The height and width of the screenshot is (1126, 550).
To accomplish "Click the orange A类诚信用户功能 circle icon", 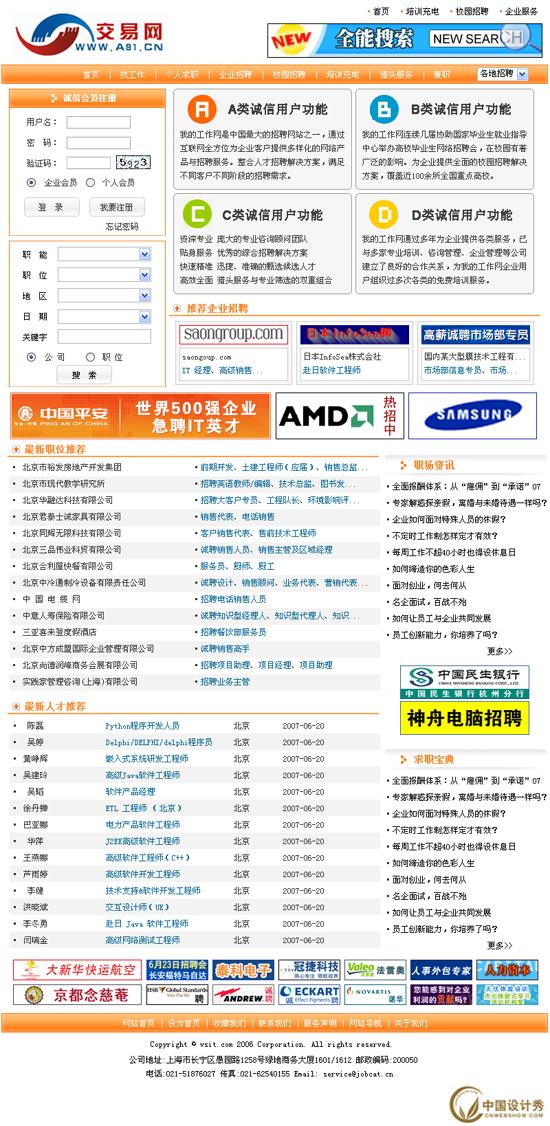I will 202,109.
